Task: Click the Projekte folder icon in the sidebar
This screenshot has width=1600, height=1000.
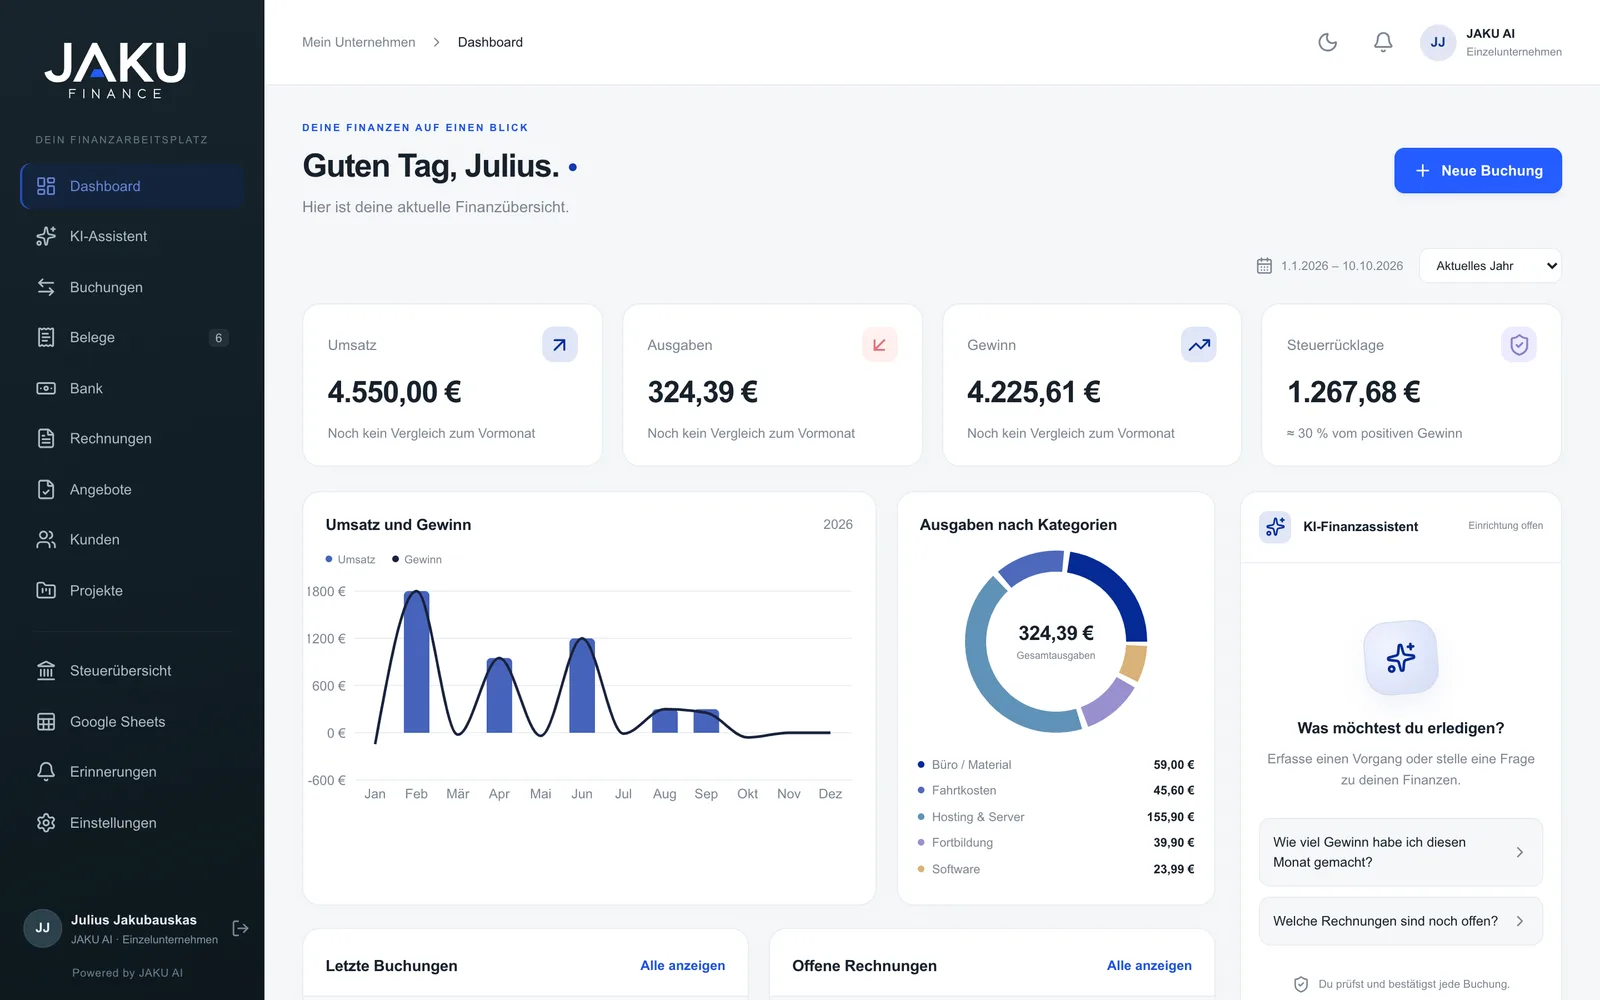Action: point(46,590)
